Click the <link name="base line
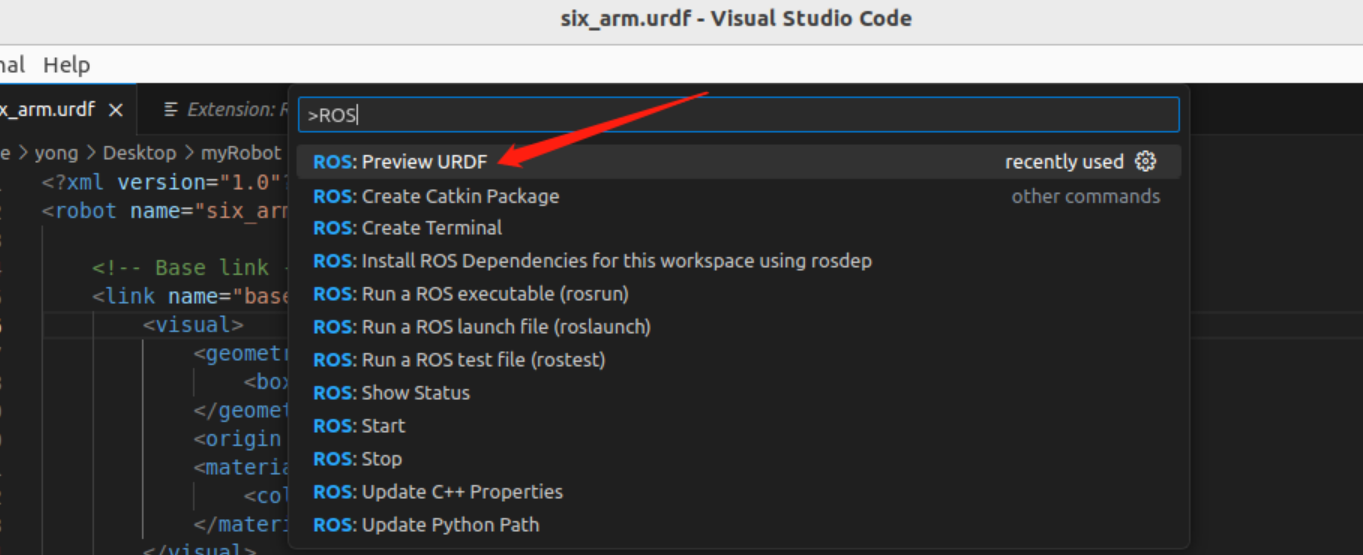This screenshot has height=555, width=1363. pyautogui.click(x=190, y=296)
